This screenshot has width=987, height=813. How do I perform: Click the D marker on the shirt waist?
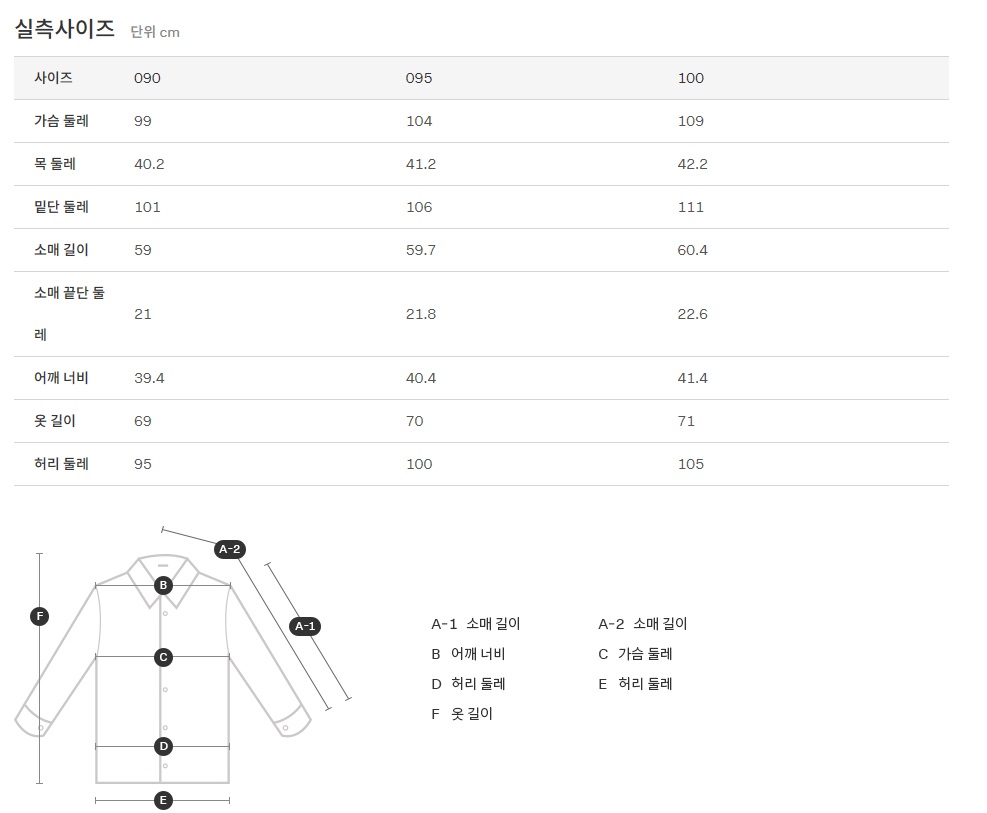point(164,746)
